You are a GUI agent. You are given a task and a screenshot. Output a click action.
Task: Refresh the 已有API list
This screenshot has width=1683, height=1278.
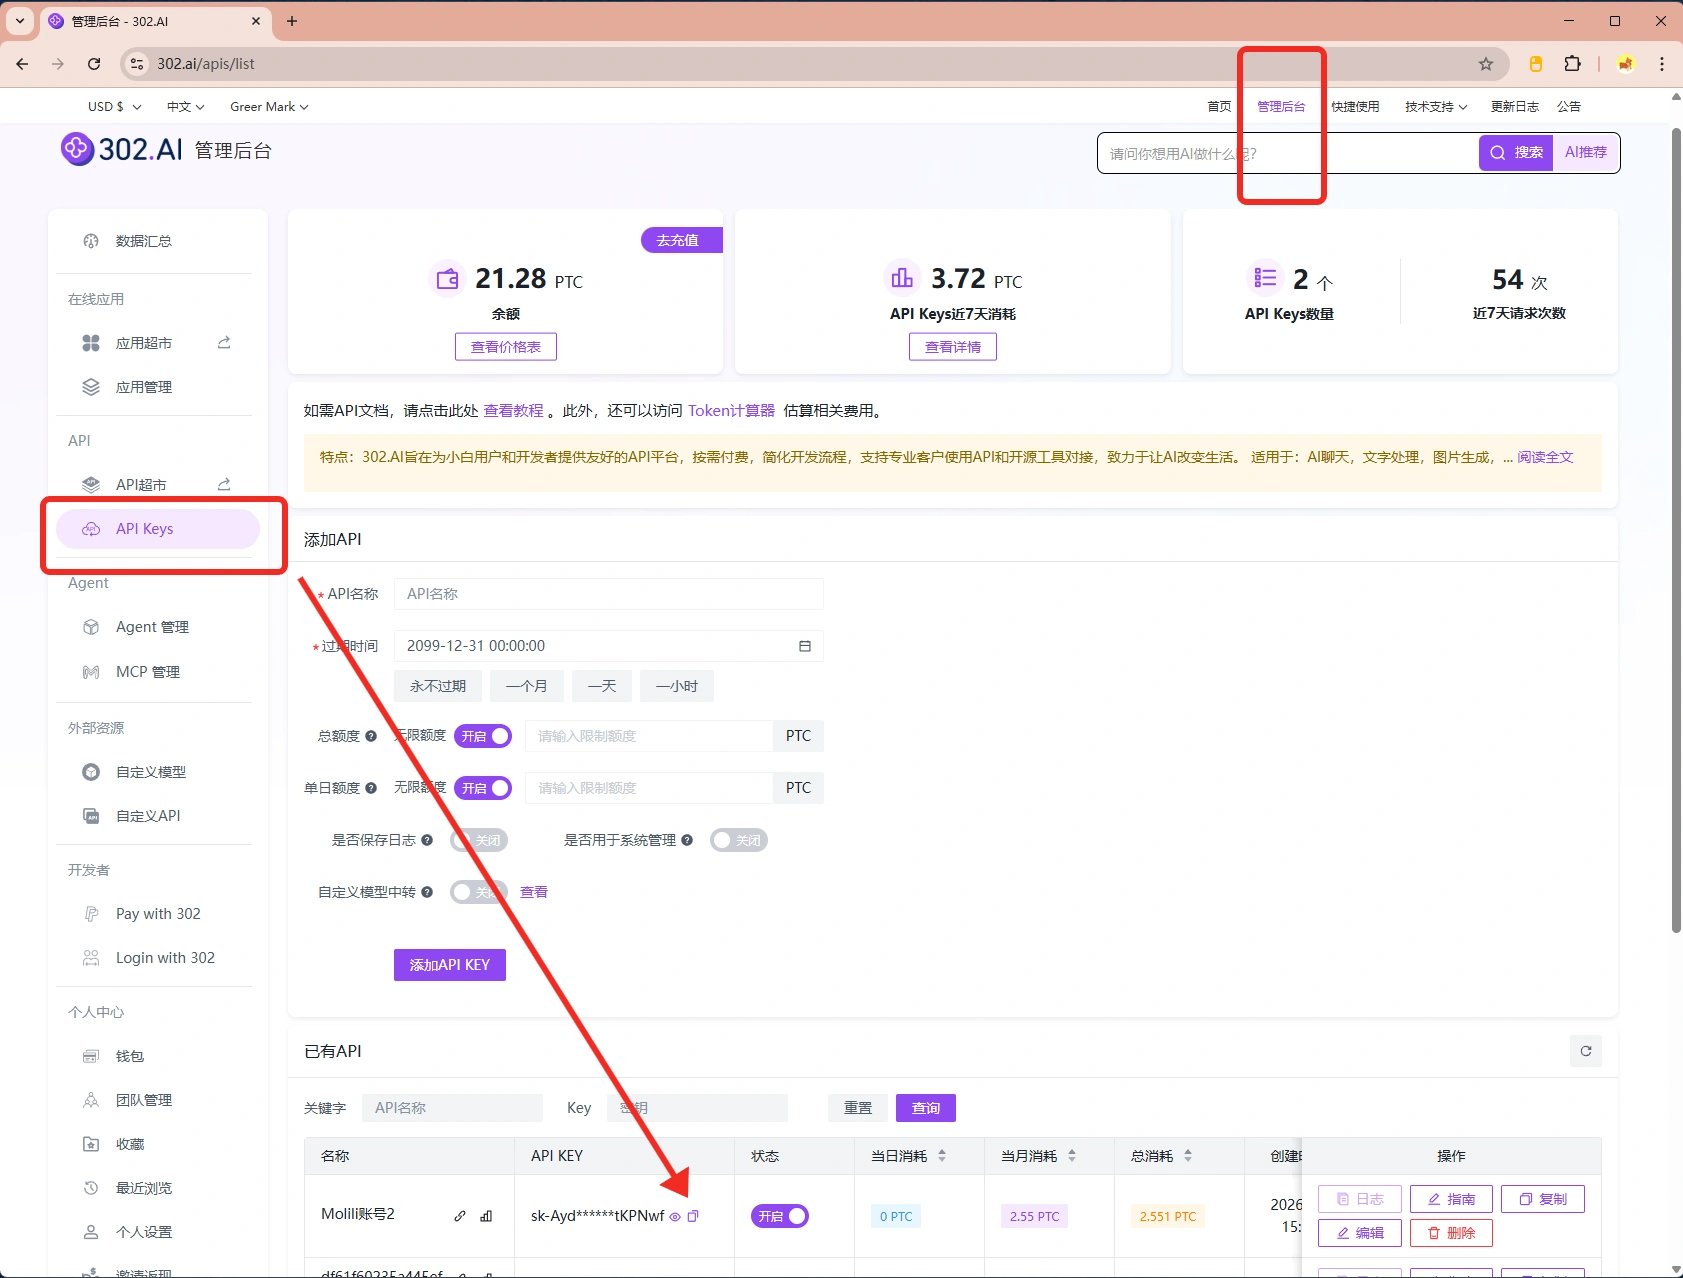(1585, 1051)
